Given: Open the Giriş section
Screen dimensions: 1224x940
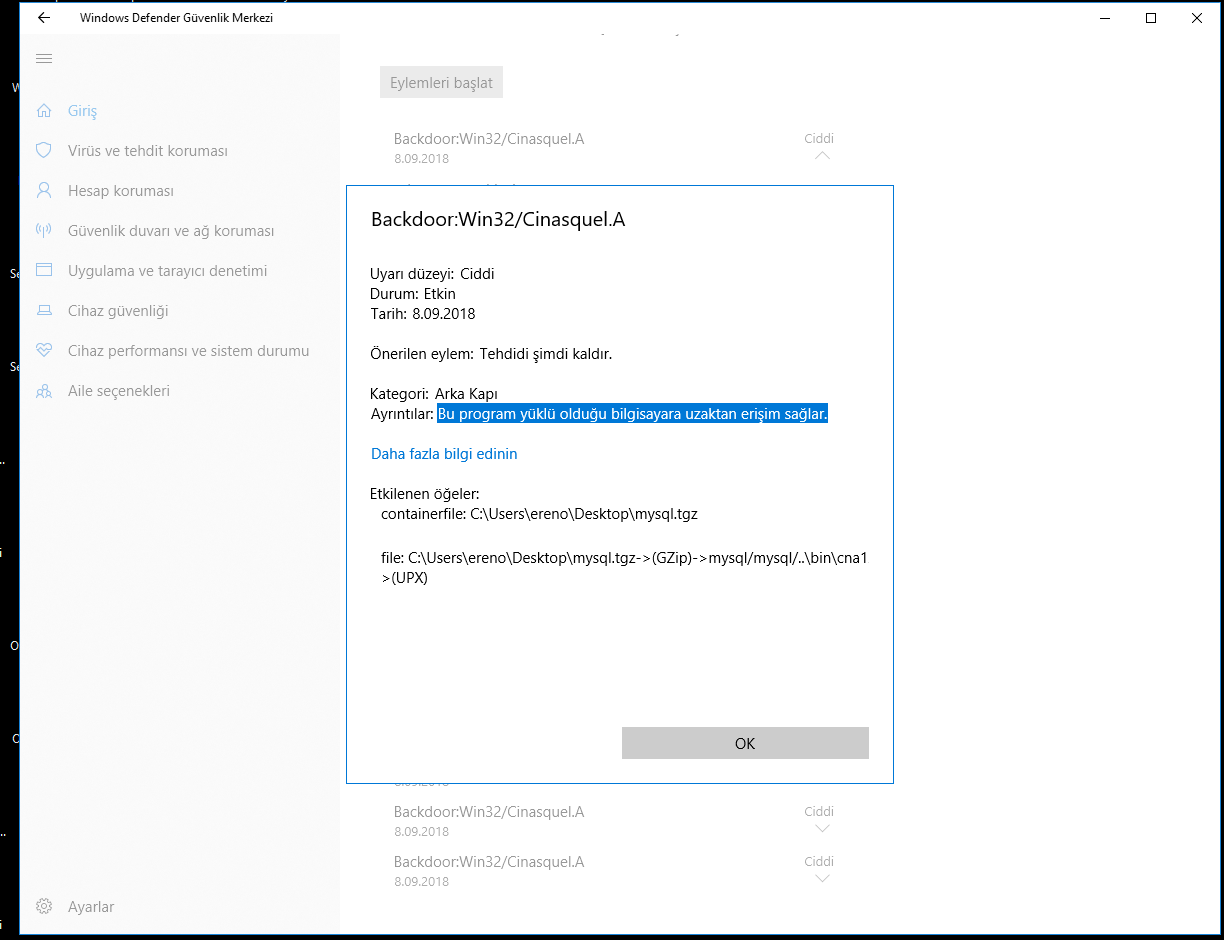Looking at the screenshot, I should [x=82, y=111].
